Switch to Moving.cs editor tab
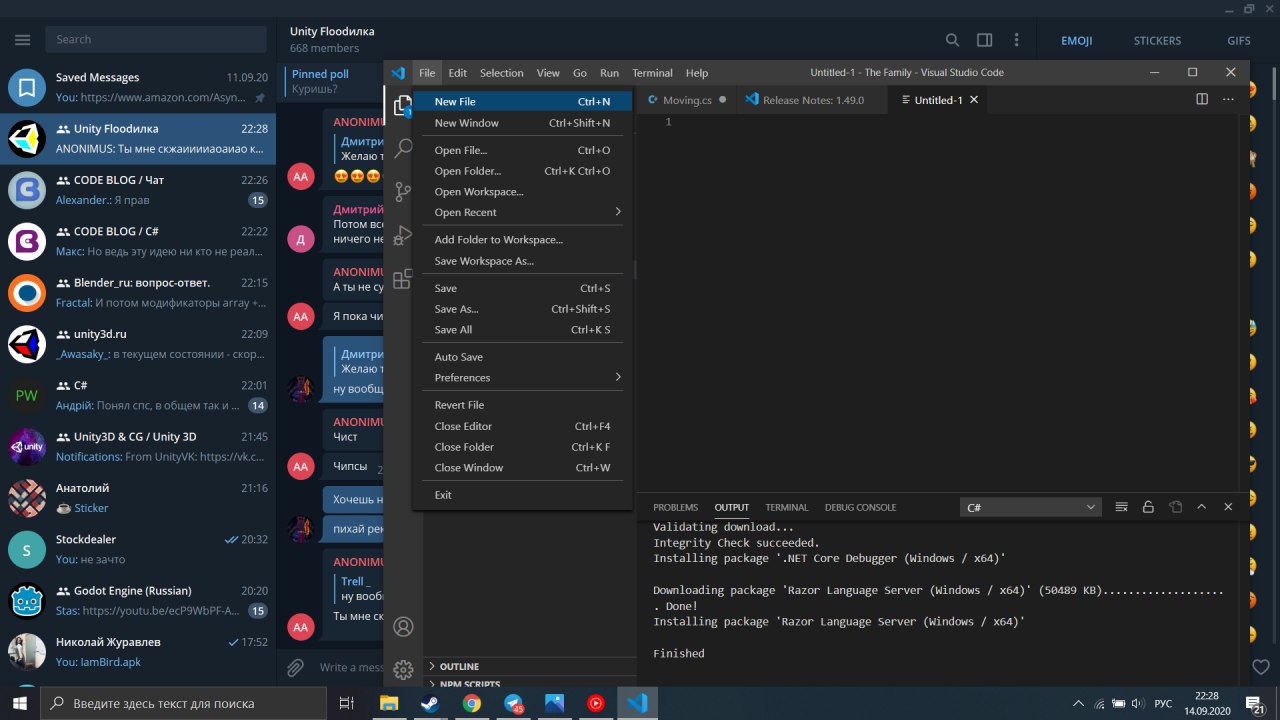Image resolution: width=1280 pixels, height=720 pixels. tap(686, 100)
